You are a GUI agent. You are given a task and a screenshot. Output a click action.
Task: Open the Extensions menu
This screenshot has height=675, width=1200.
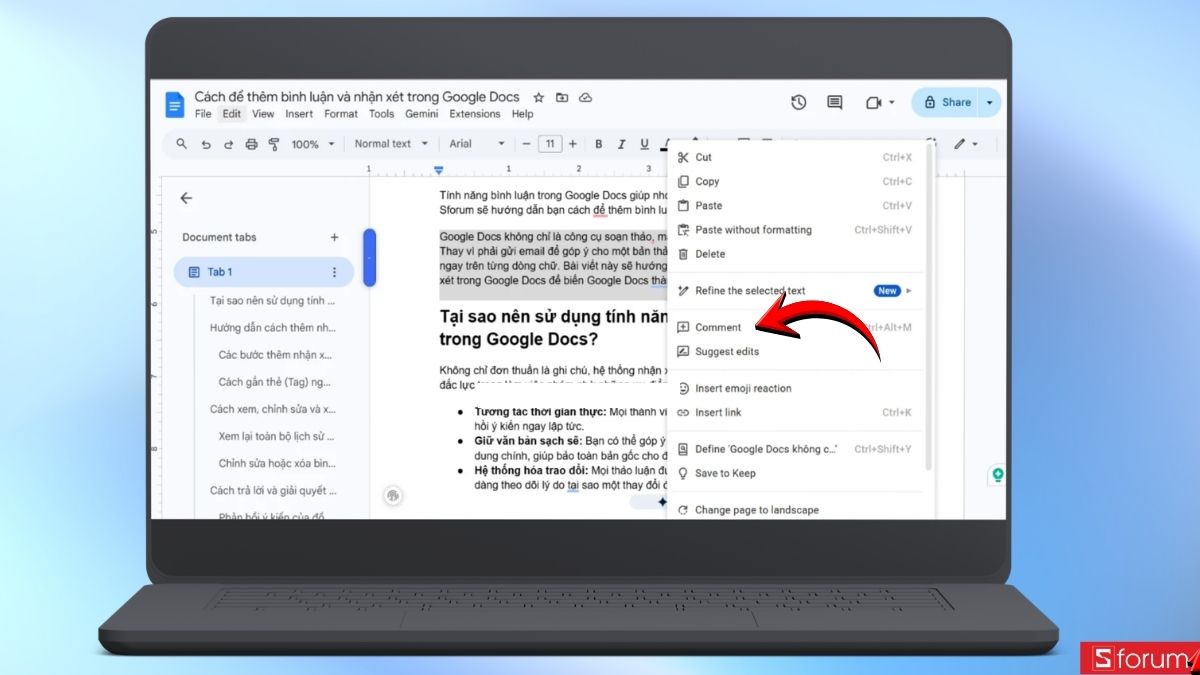475,114
